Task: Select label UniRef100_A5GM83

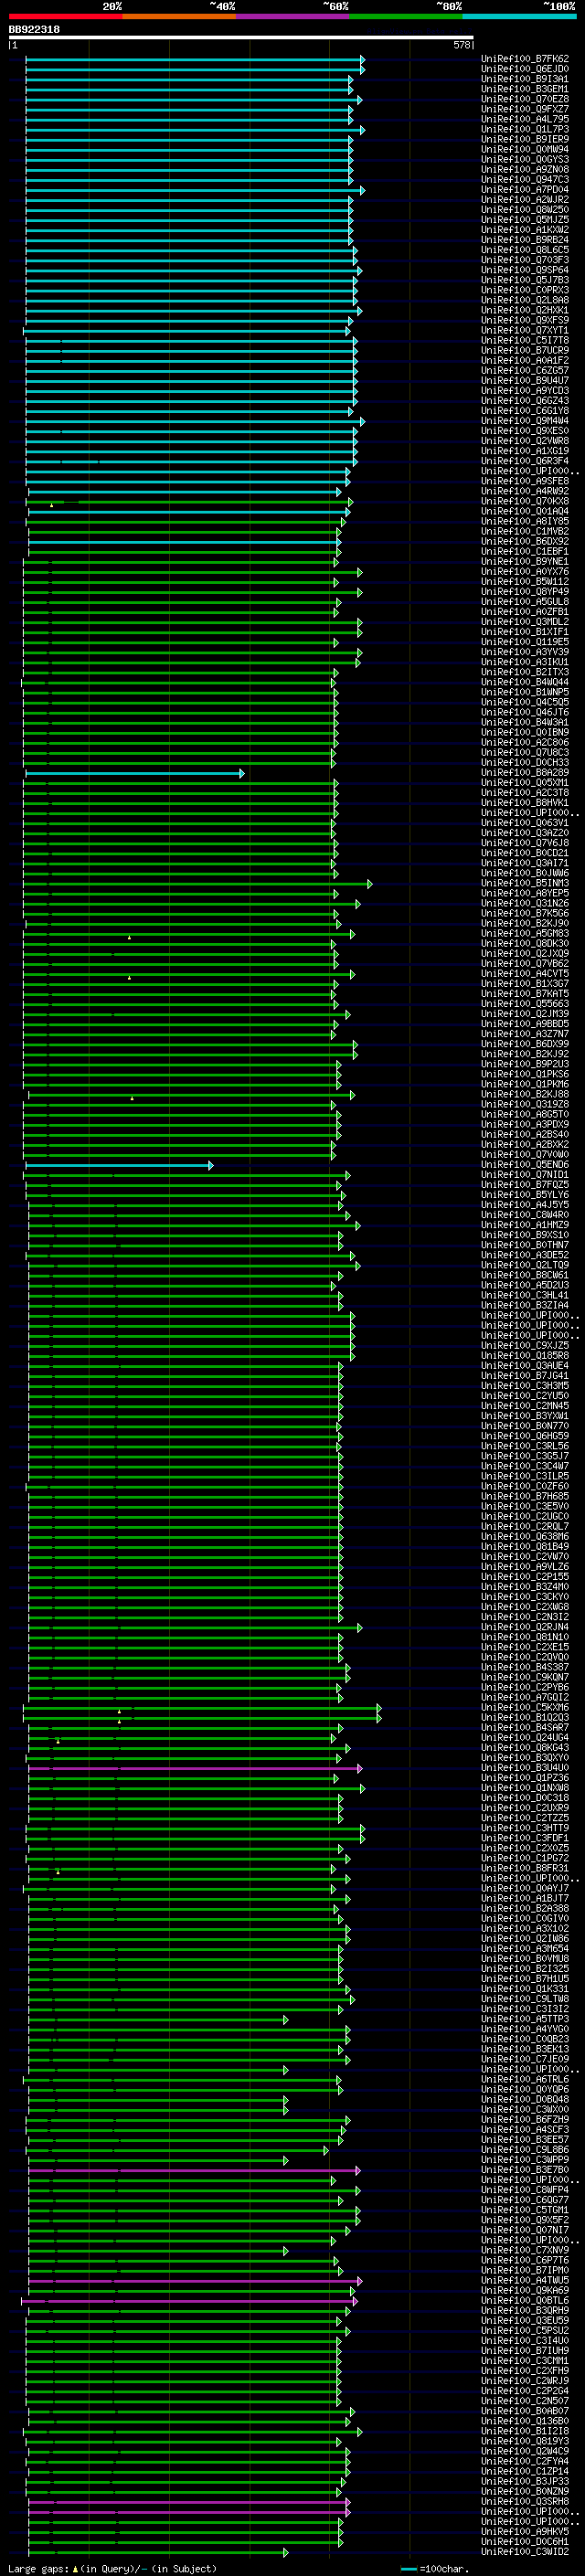Action: click(x=525, y=934)
